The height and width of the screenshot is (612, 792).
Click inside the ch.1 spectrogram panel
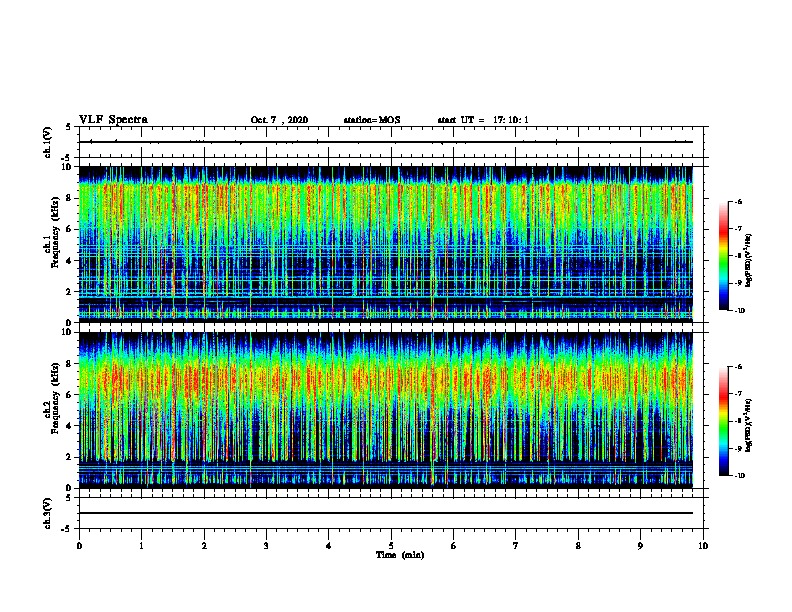pos(386,244)
